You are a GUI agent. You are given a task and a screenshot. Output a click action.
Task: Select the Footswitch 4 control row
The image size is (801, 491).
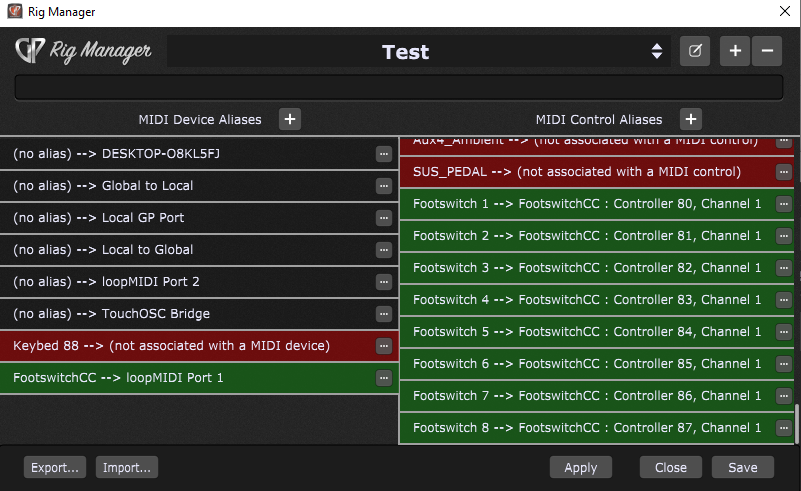click(587, 300)
